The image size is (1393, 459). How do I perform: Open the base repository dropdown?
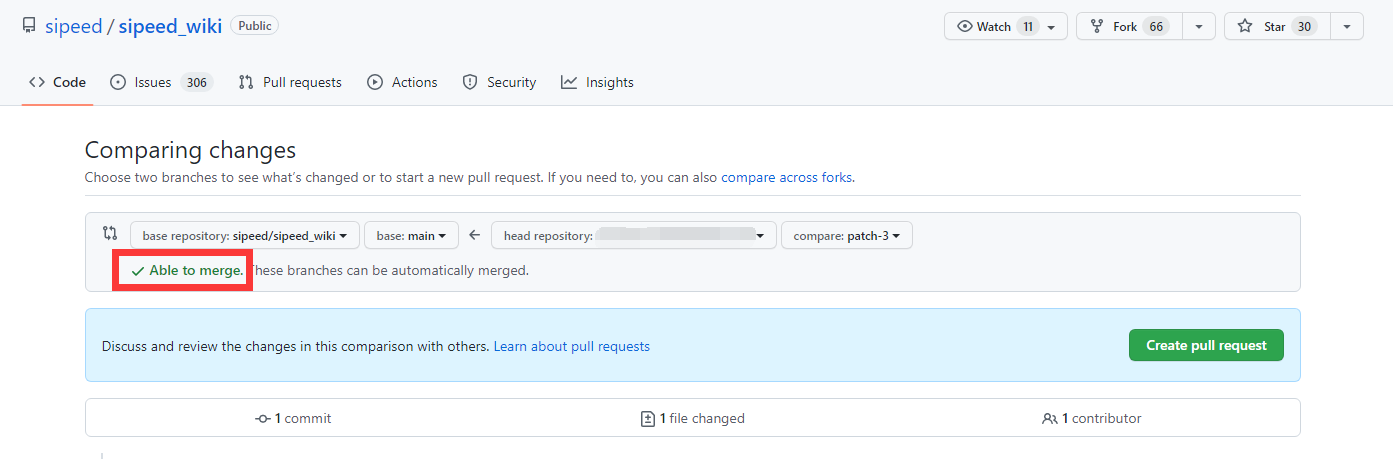pos(244,236)
